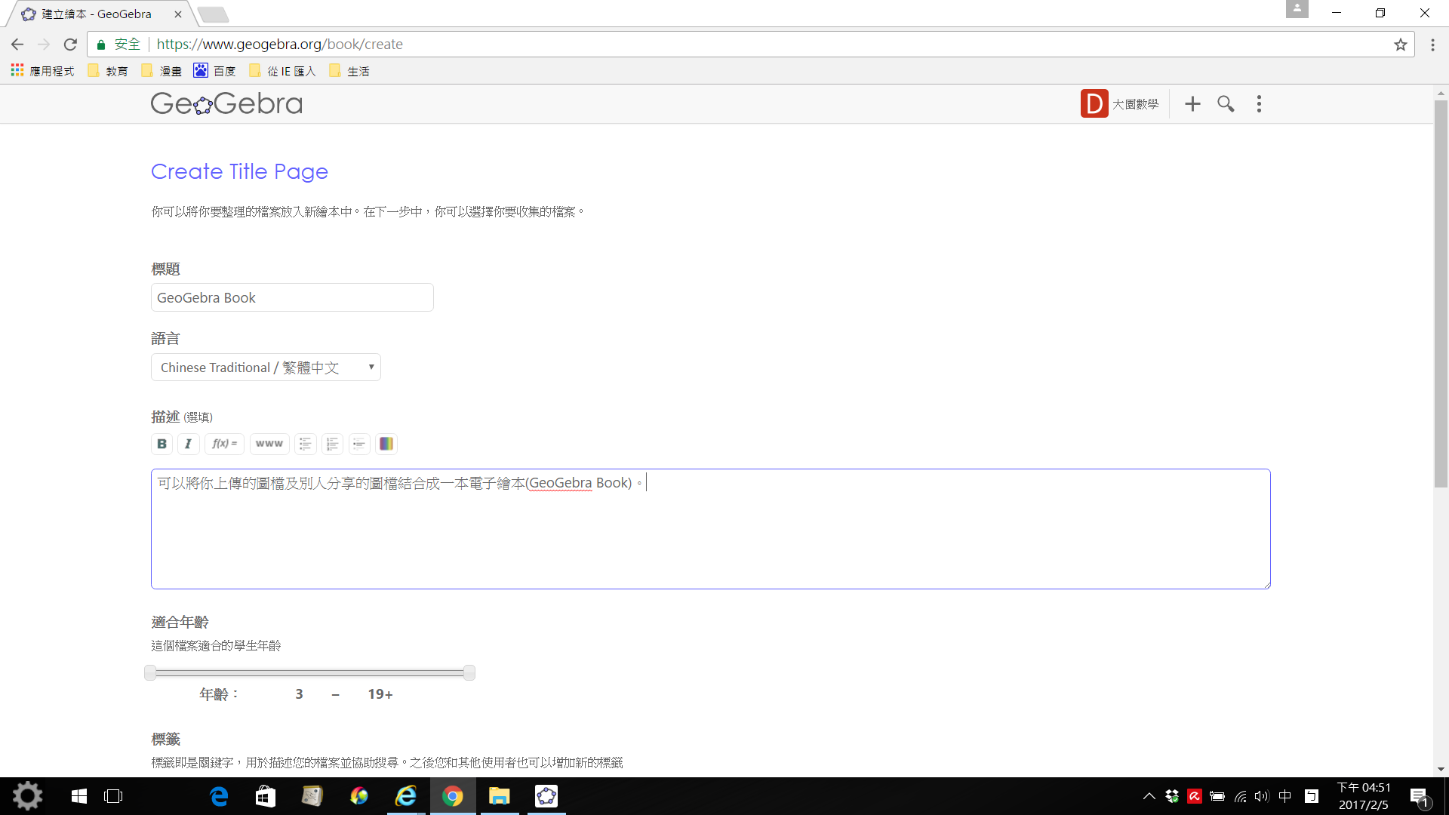The image size is (1449, 815).
Task: Click the red D user avatar
Action: click(x=1094, y=104)
